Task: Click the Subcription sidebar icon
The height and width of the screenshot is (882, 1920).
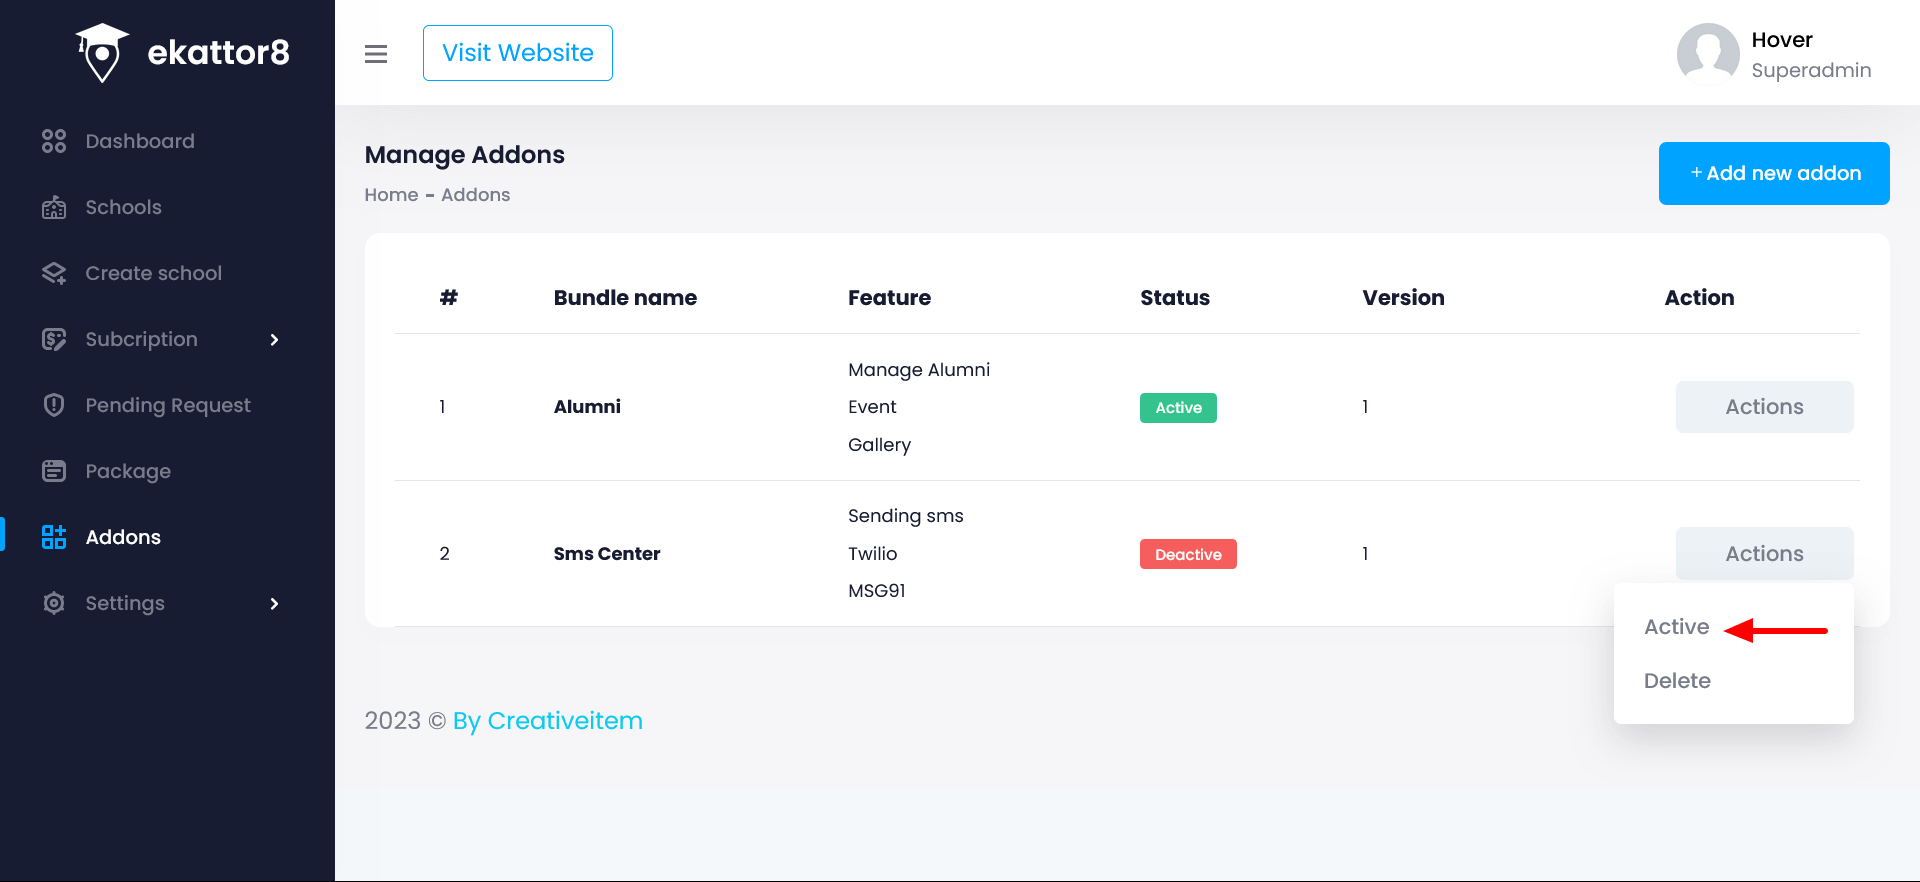Action: point(54,339)
